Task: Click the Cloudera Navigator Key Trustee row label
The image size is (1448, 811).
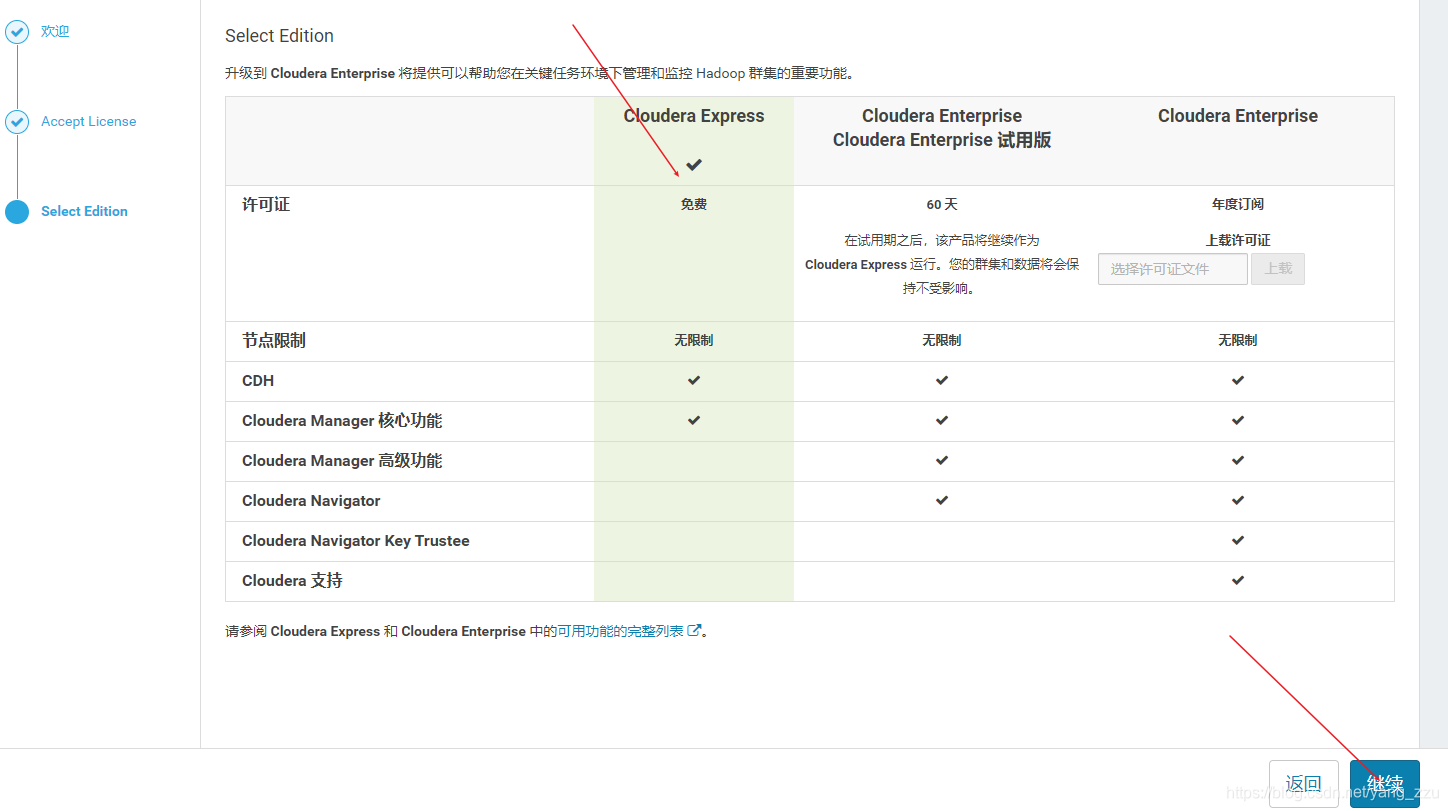Action: 356,541
